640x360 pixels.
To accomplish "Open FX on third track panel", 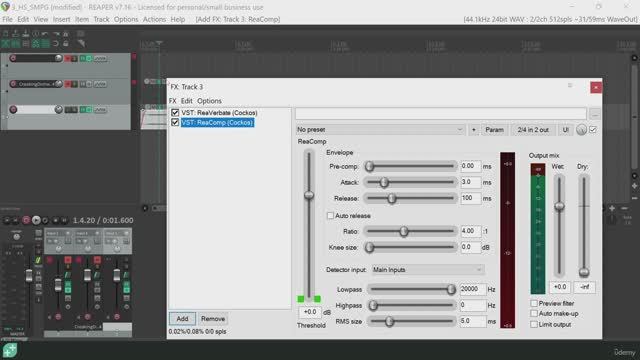I will pos(83,109).
